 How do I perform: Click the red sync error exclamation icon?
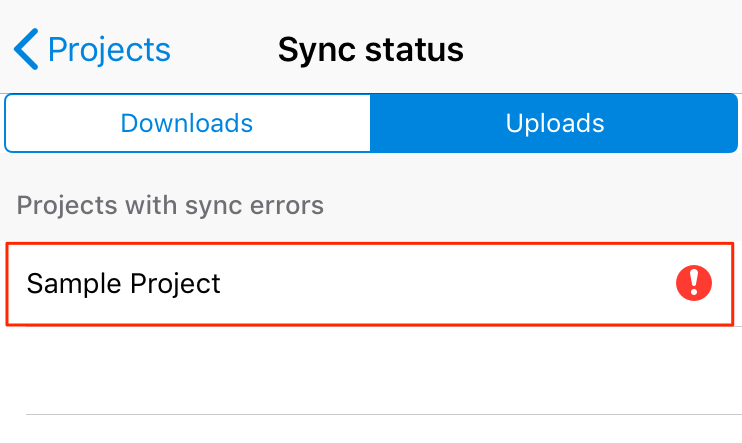693,284
